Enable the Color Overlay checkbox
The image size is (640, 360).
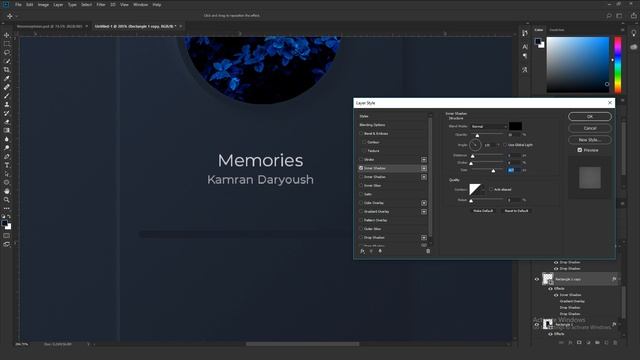(361, 203)
